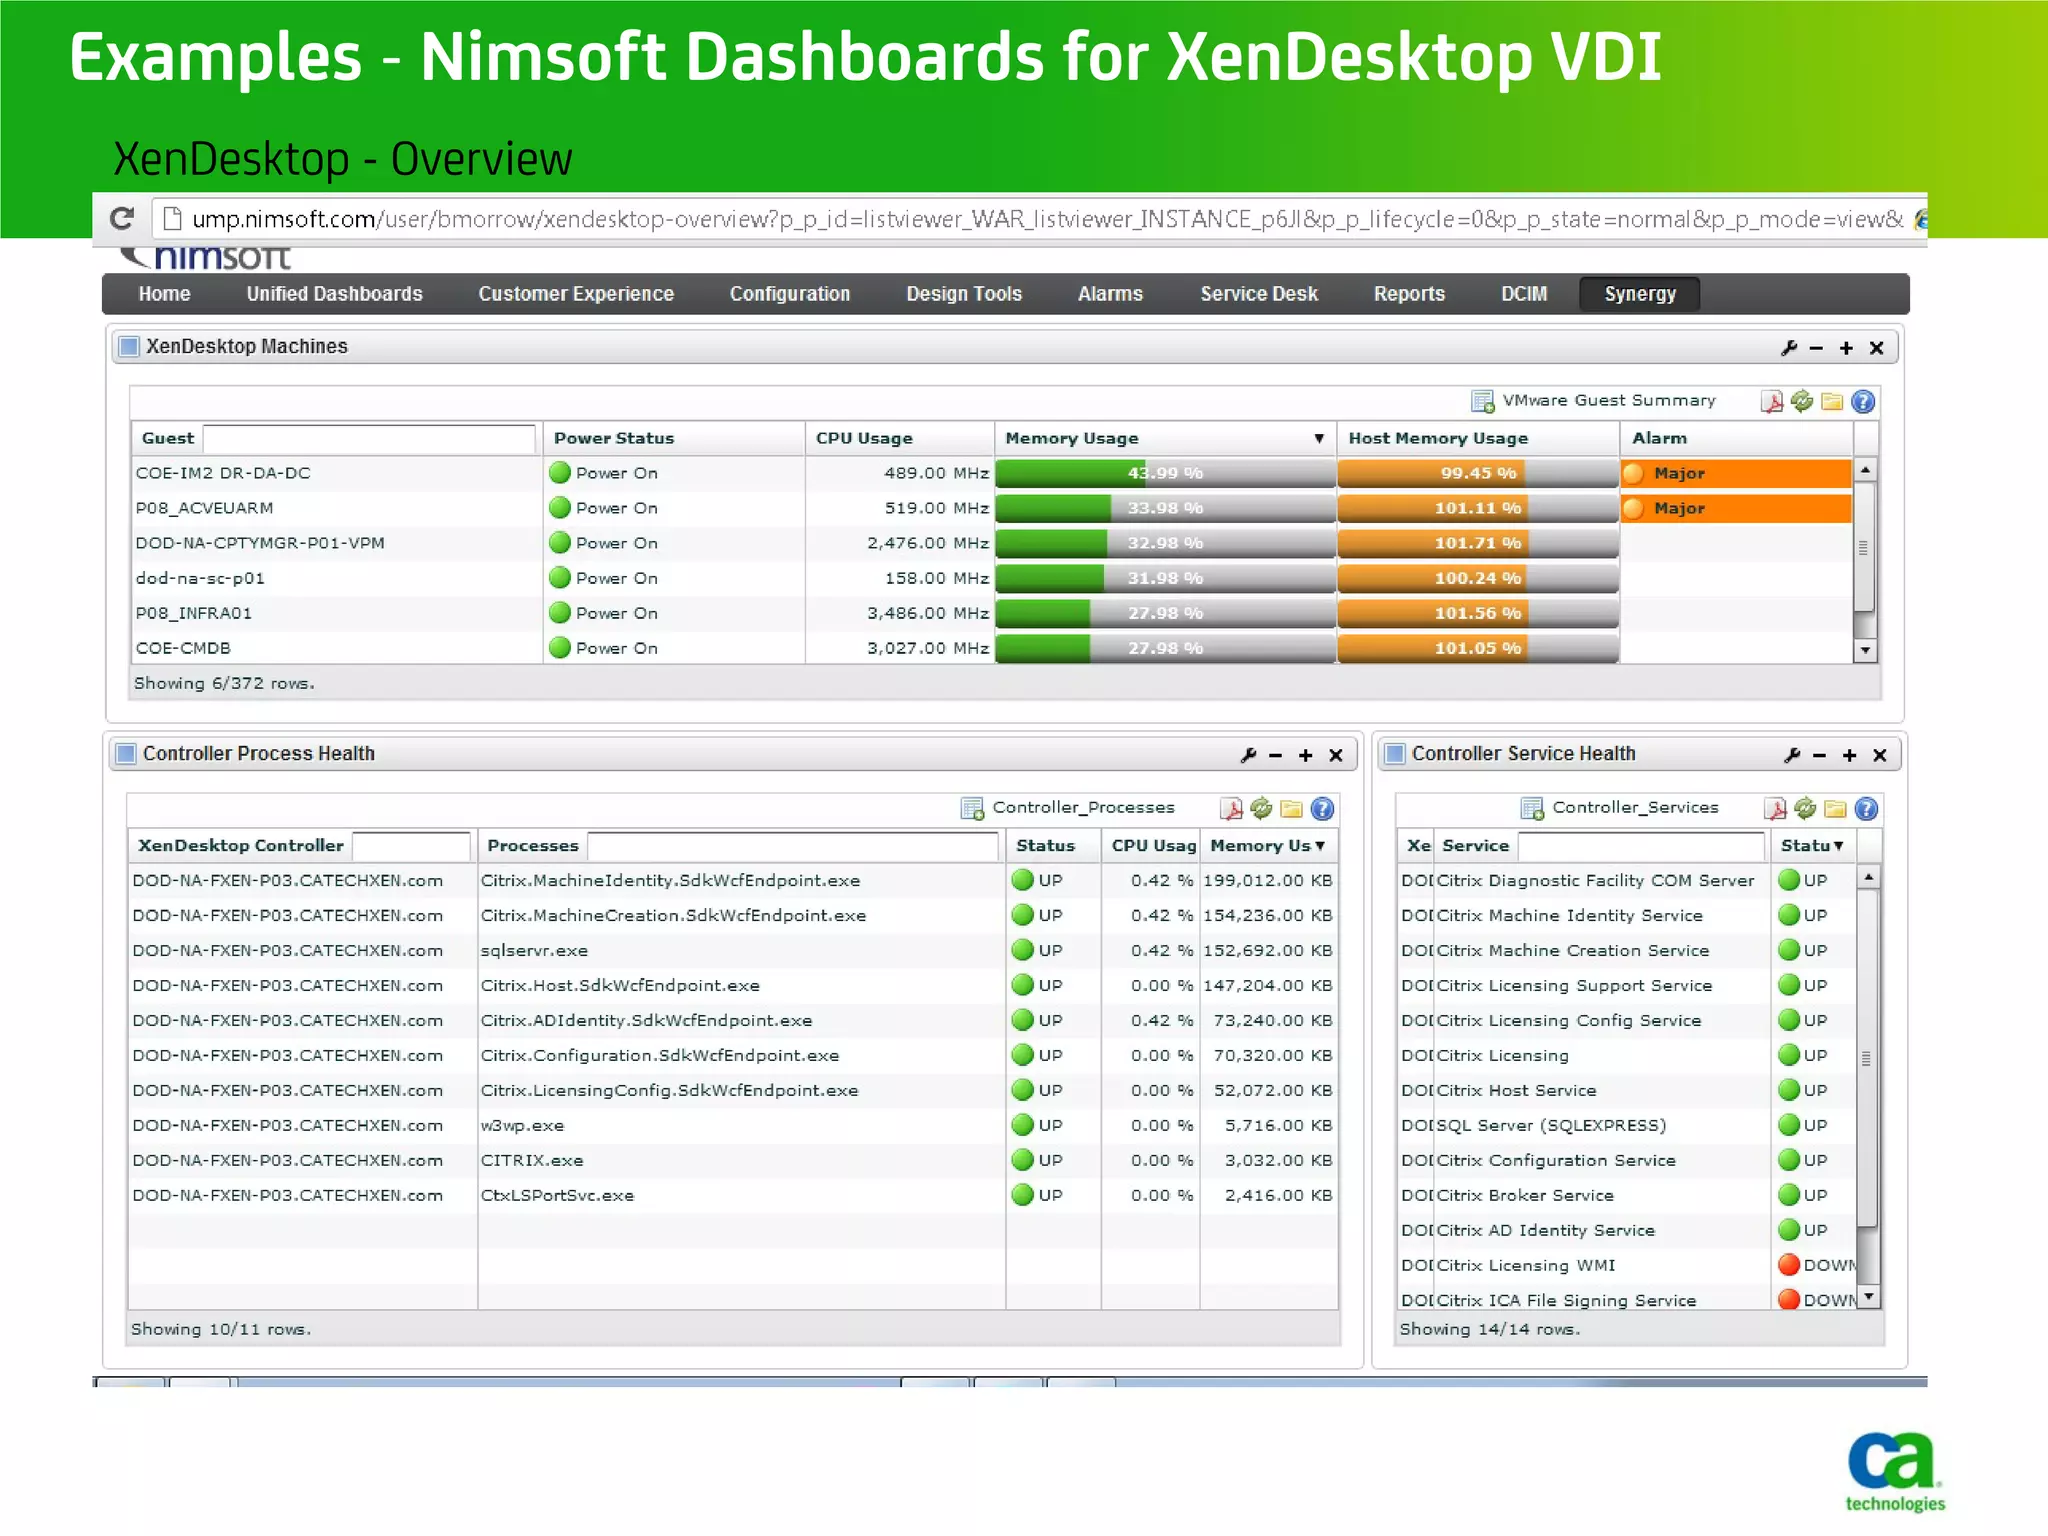Maximize Controller Service Health portlet with plus
Viewport: 2048px width, 1536px height.
click(1849, 755)
